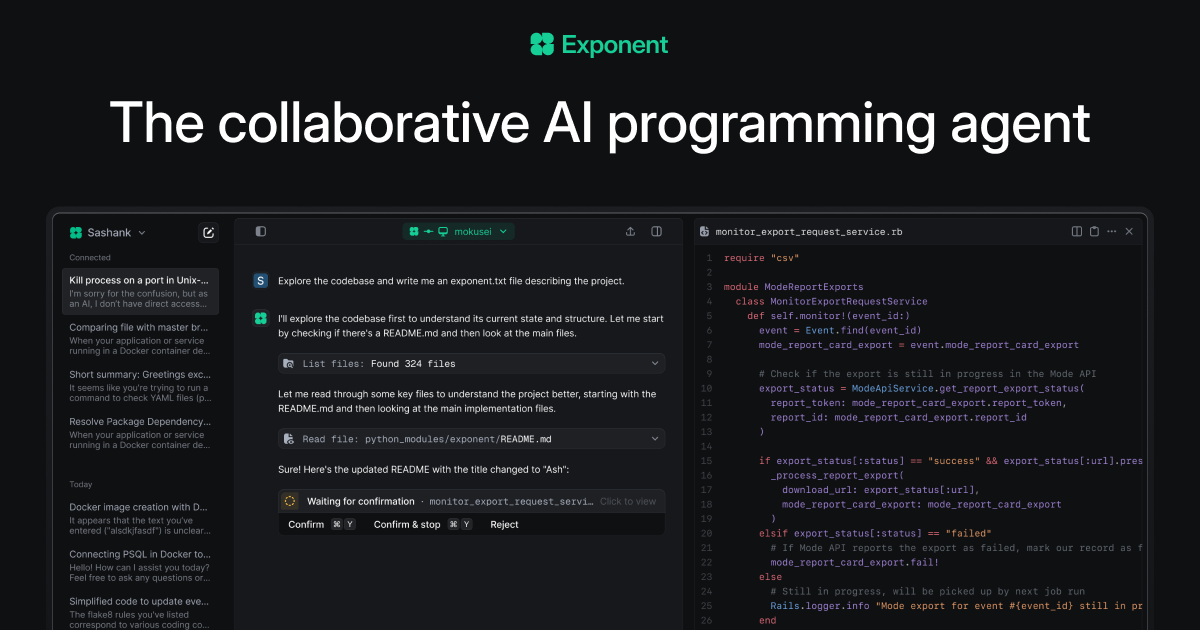Image resolution: width=1200 pixels, height=630 pixels.
Task: Click the Reject button
Action: [x=503, y=523]
